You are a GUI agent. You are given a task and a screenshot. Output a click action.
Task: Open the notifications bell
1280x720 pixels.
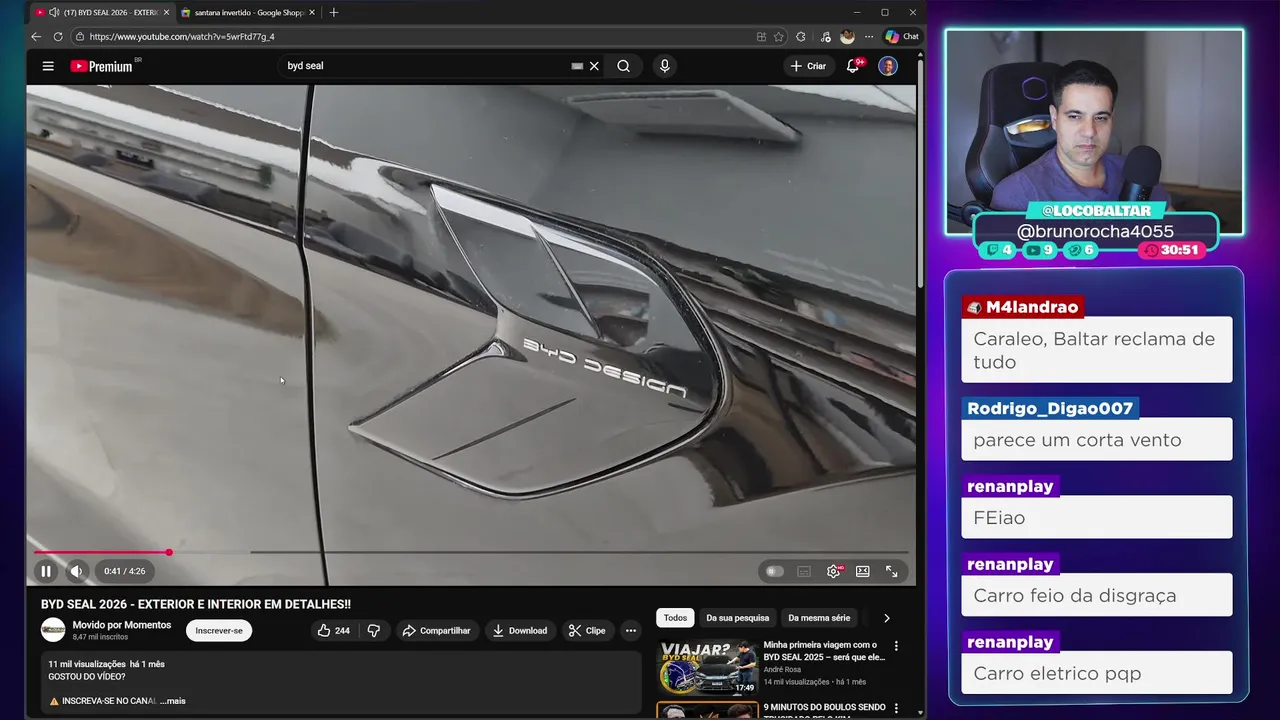pos(853,66)
